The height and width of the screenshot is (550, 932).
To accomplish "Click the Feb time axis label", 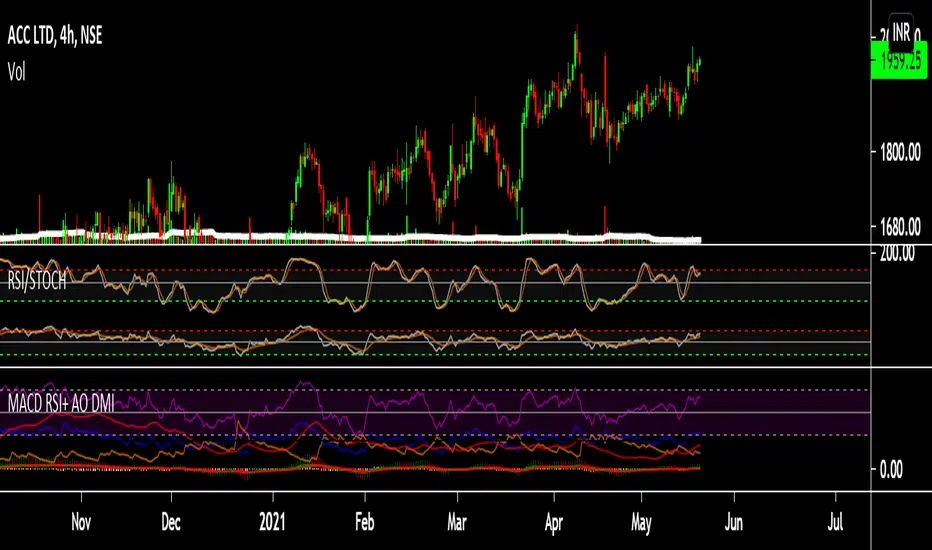I will pyautogui.click(x=365, y=521).
